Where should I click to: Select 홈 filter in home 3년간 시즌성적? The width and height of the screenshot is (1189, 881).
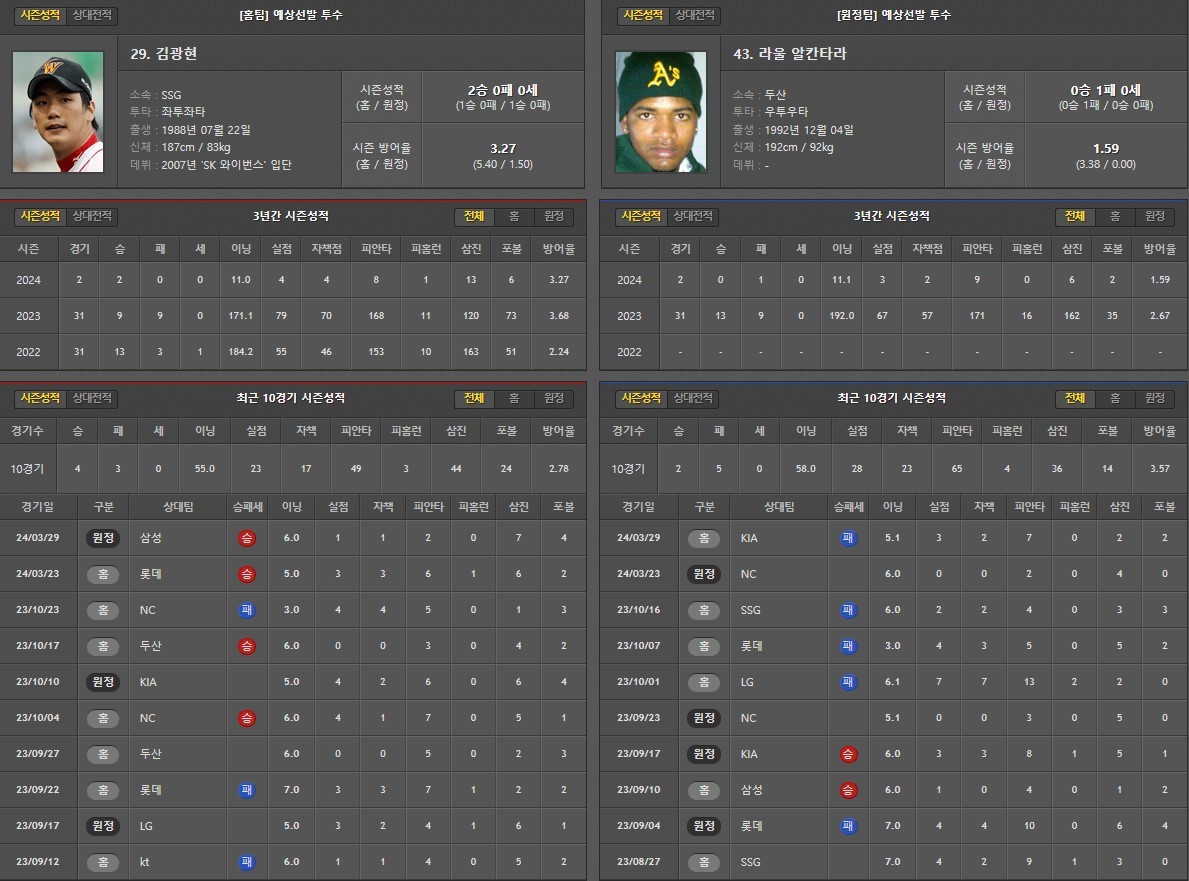(514, 217)
